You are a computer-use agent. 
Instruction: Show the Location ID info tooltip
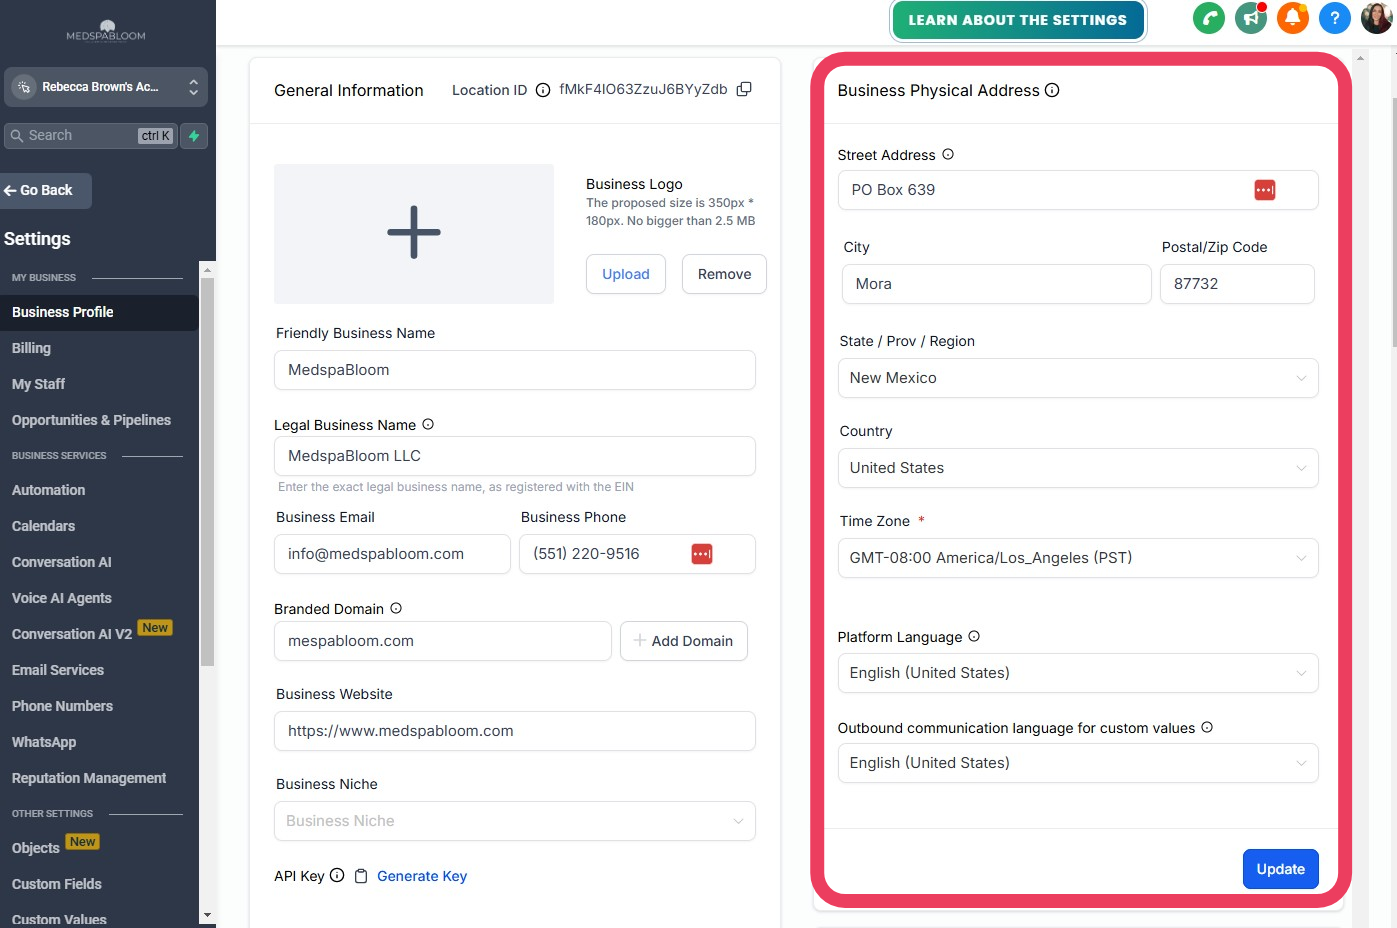(x=543, y=90)
